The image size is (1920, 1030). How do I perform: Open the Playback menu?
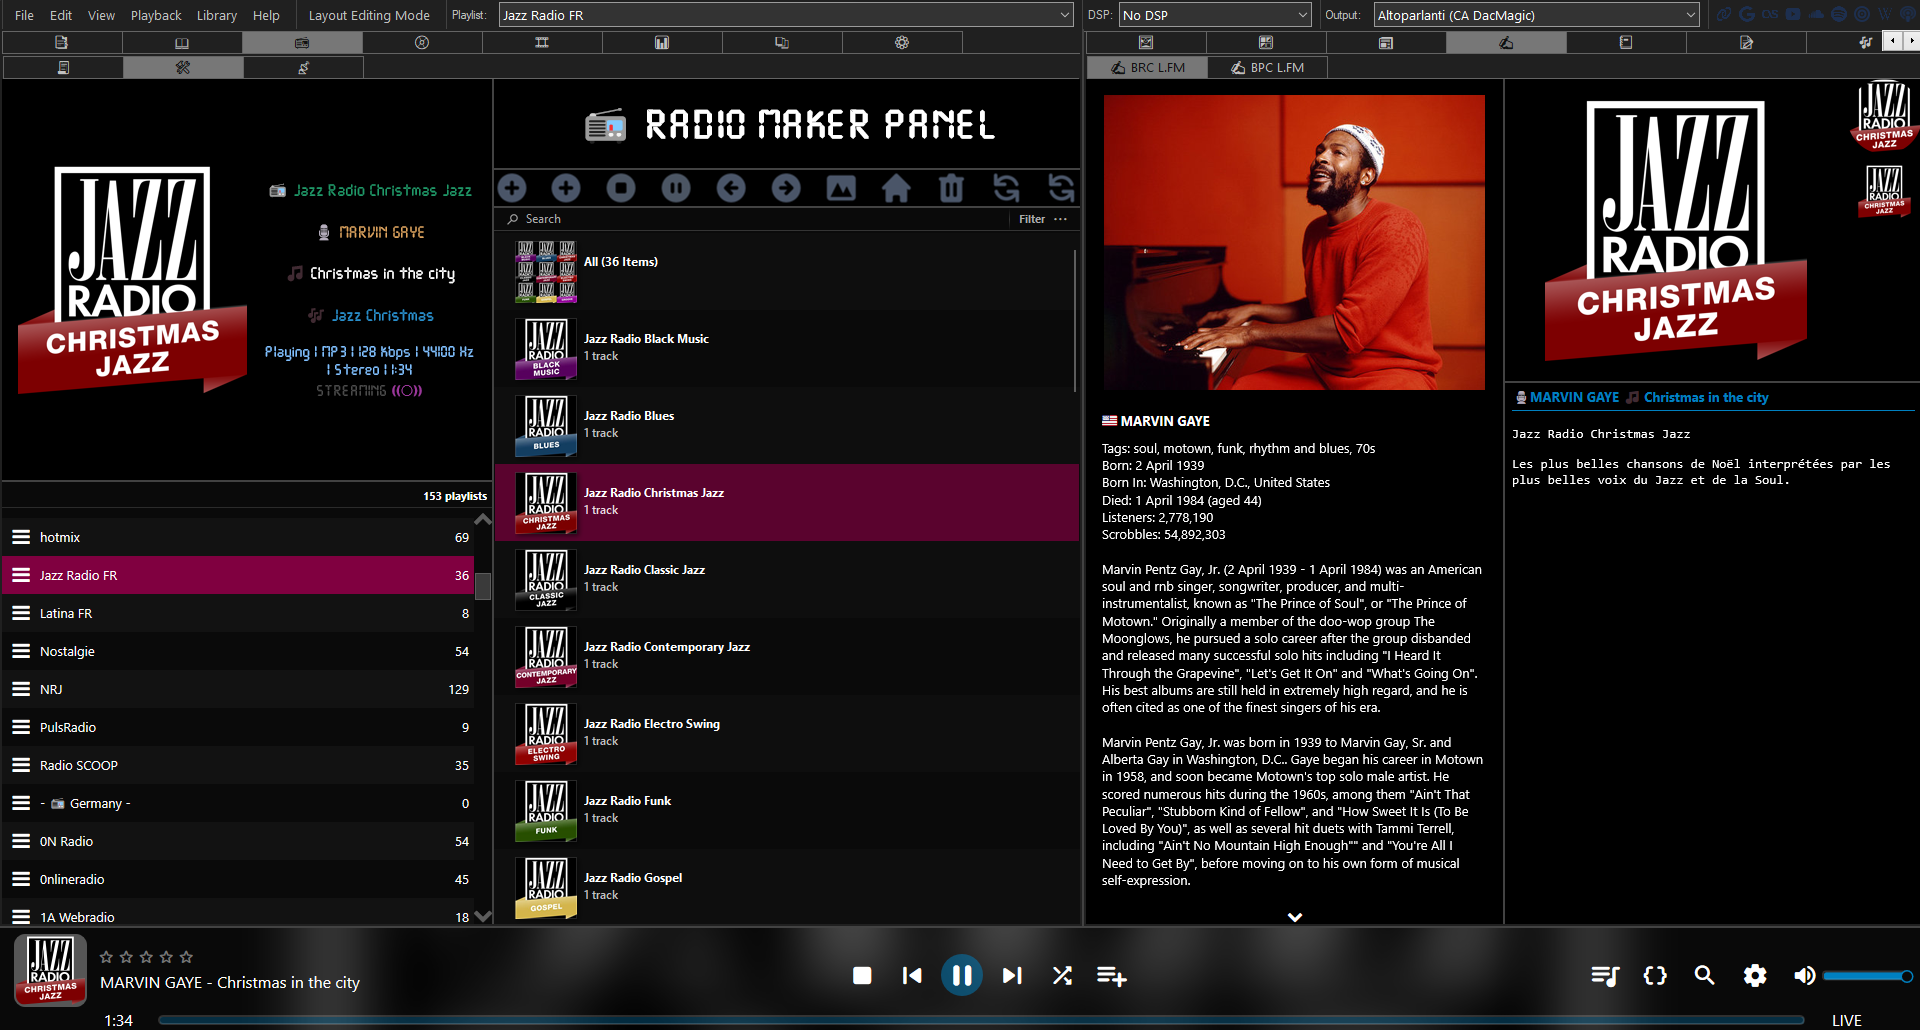pos(156,15)
